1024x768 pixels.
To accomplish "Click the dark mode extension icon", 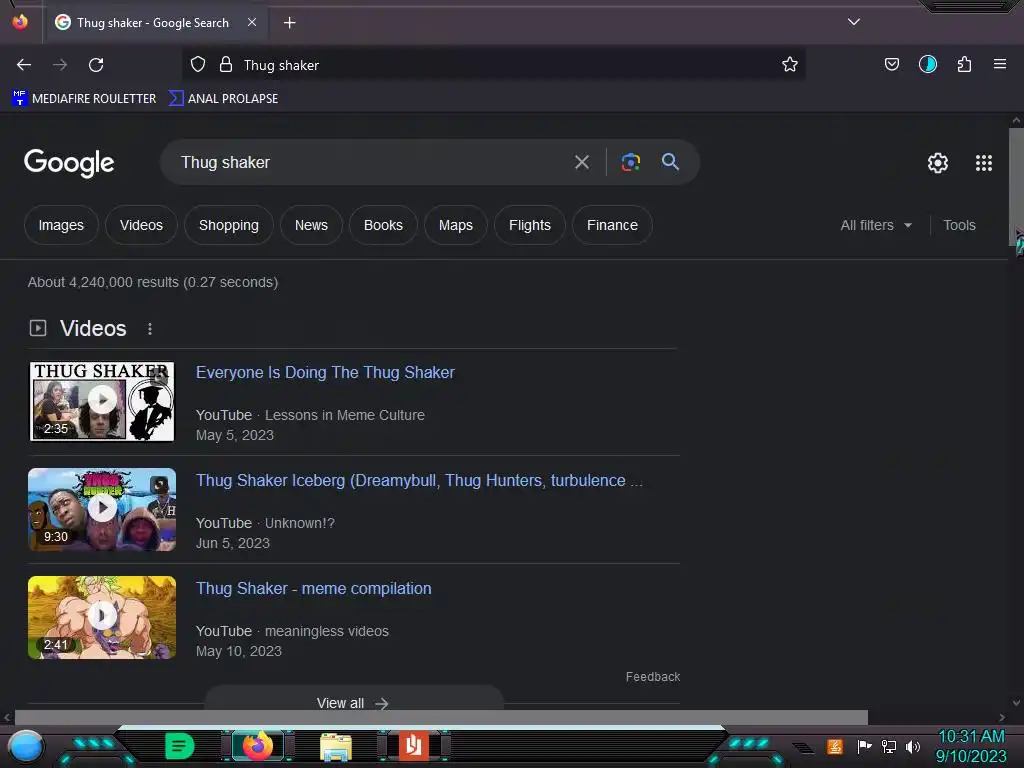I will [928, 64].
